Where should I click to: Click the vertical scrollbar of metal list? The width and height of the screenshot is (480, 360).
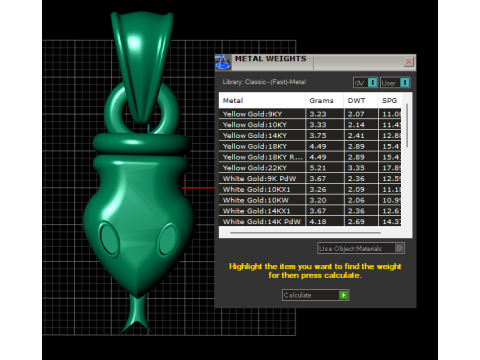click(x=407, y=125)
